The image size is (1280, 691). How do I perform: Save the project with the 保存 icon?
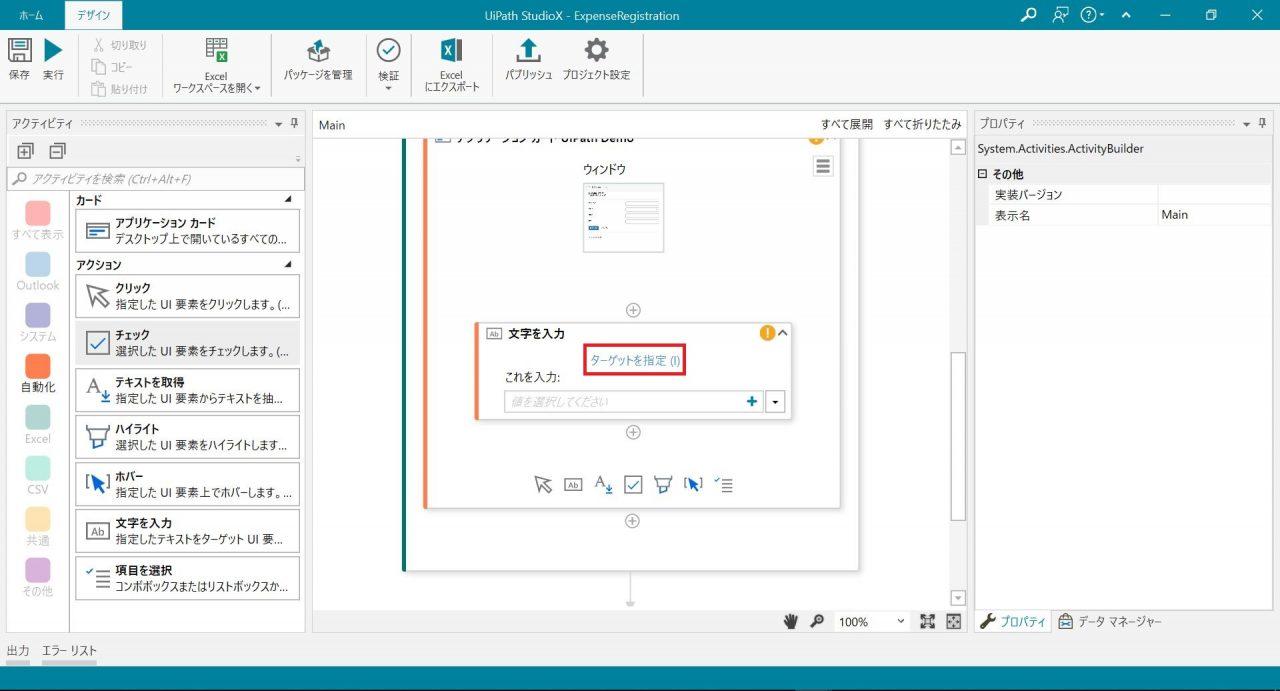tap(19, 58)
